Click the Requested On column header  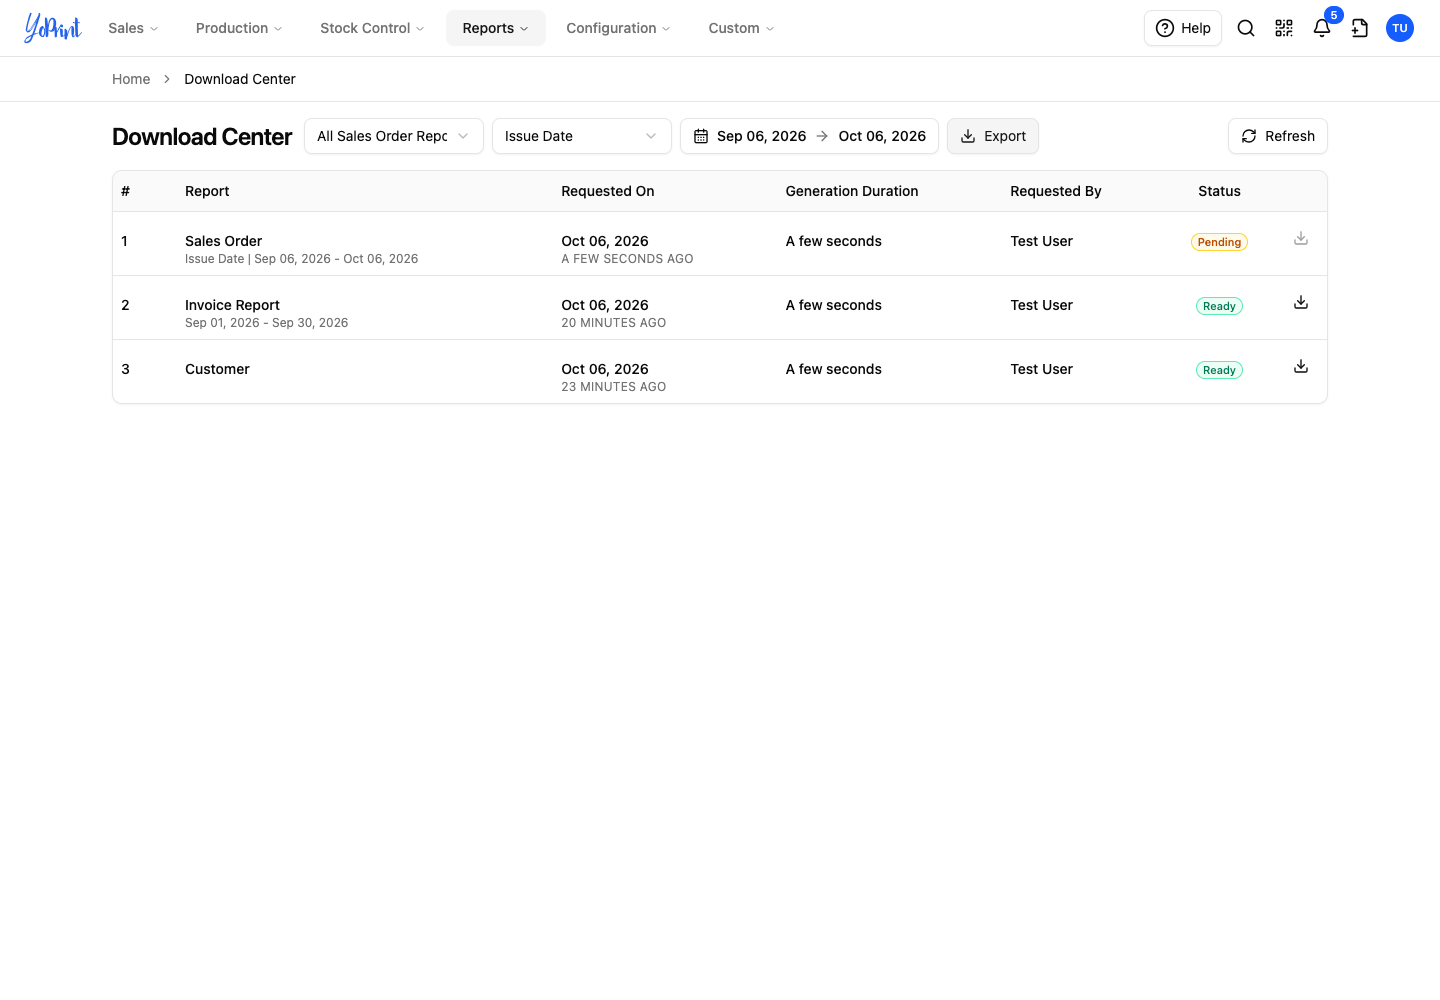click(x=608, y=191)
